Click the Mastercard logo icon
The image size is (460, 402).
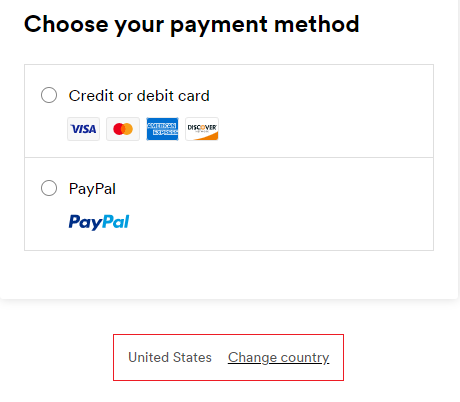[123, 129]
